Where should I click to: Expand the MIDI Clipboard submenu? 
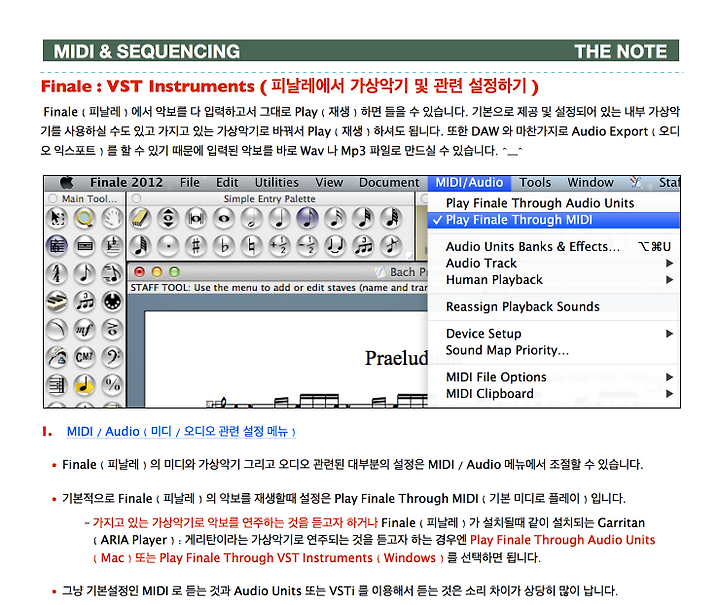click(553, 394)
